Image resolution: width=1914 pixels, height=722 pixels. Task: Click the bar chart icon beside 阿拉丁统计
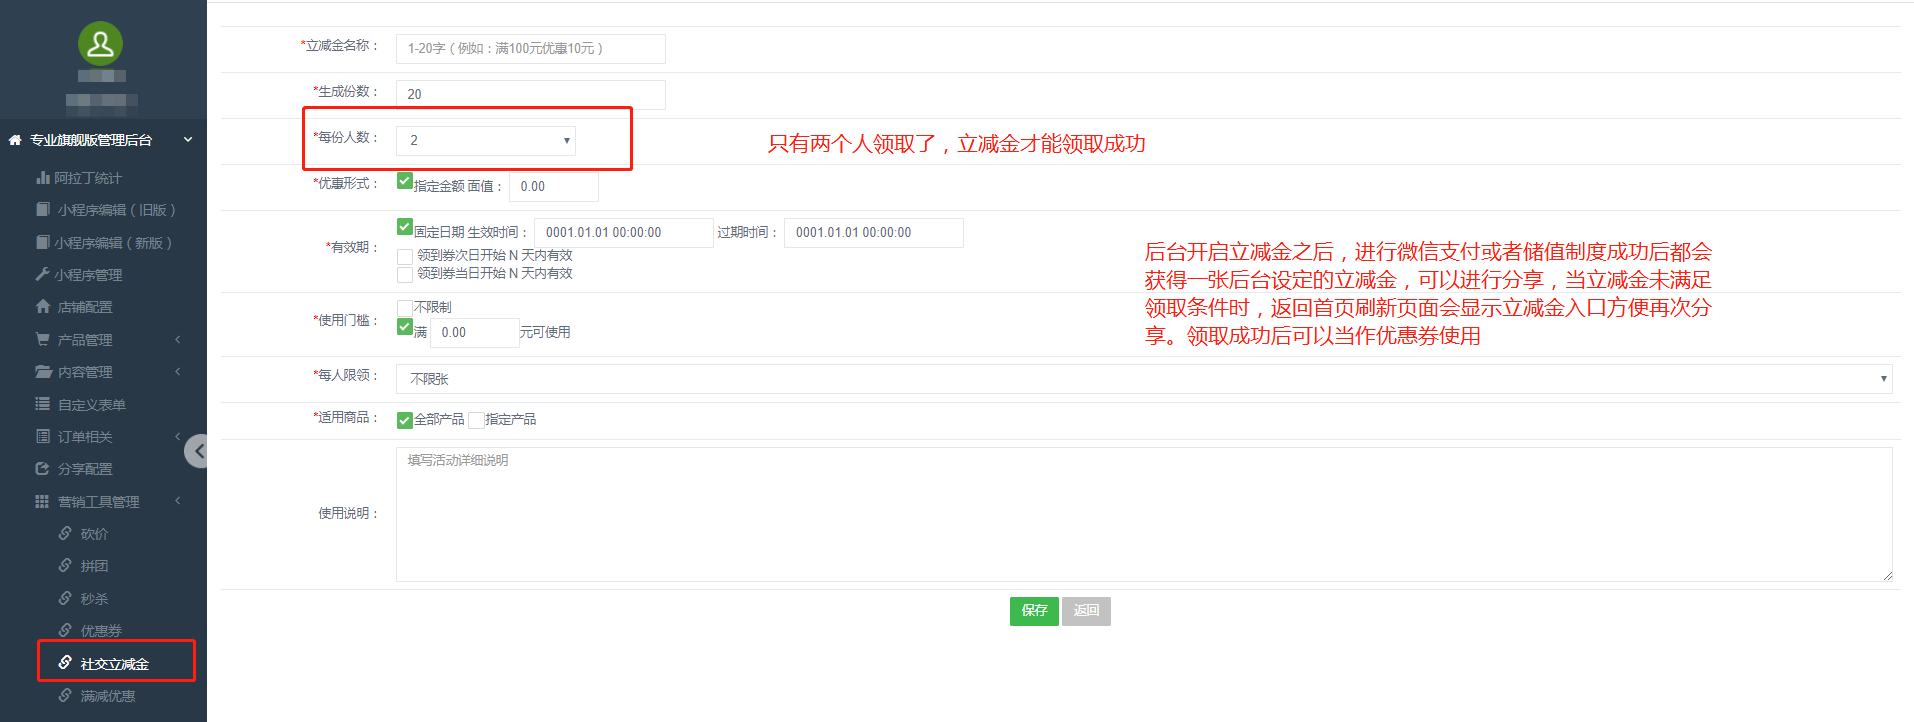coord(43,178)
